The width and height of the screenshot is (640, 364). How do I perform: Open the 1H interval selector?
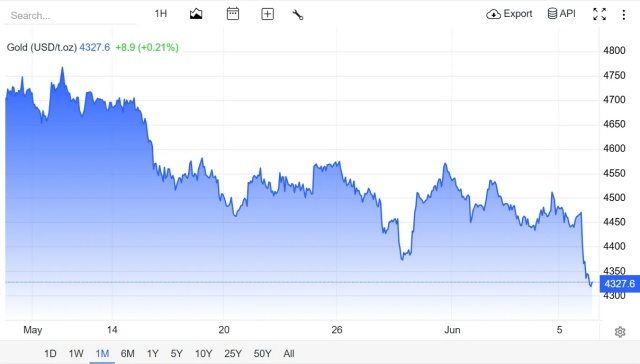(x=161, y=14)
